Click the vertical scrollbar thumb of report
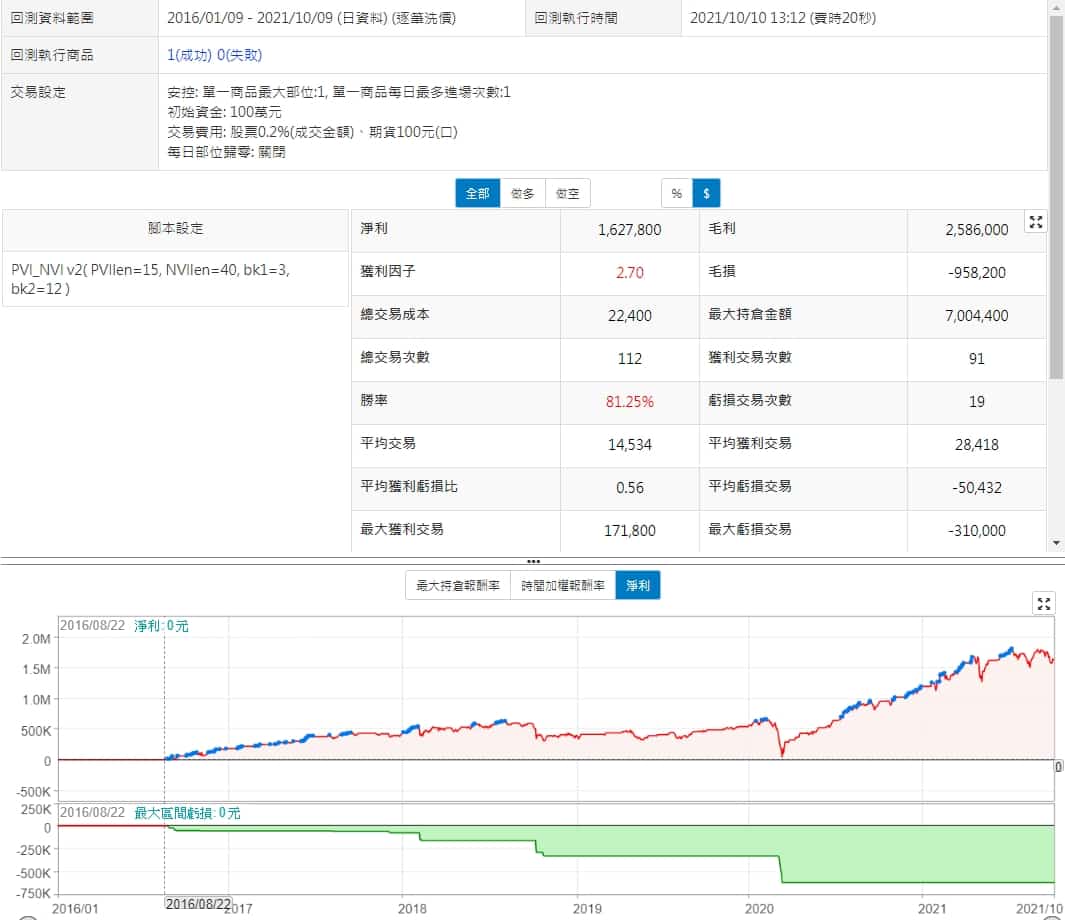Image resolution: width=1065 pixels, height=920 pixels. (x=1056, y=200)
